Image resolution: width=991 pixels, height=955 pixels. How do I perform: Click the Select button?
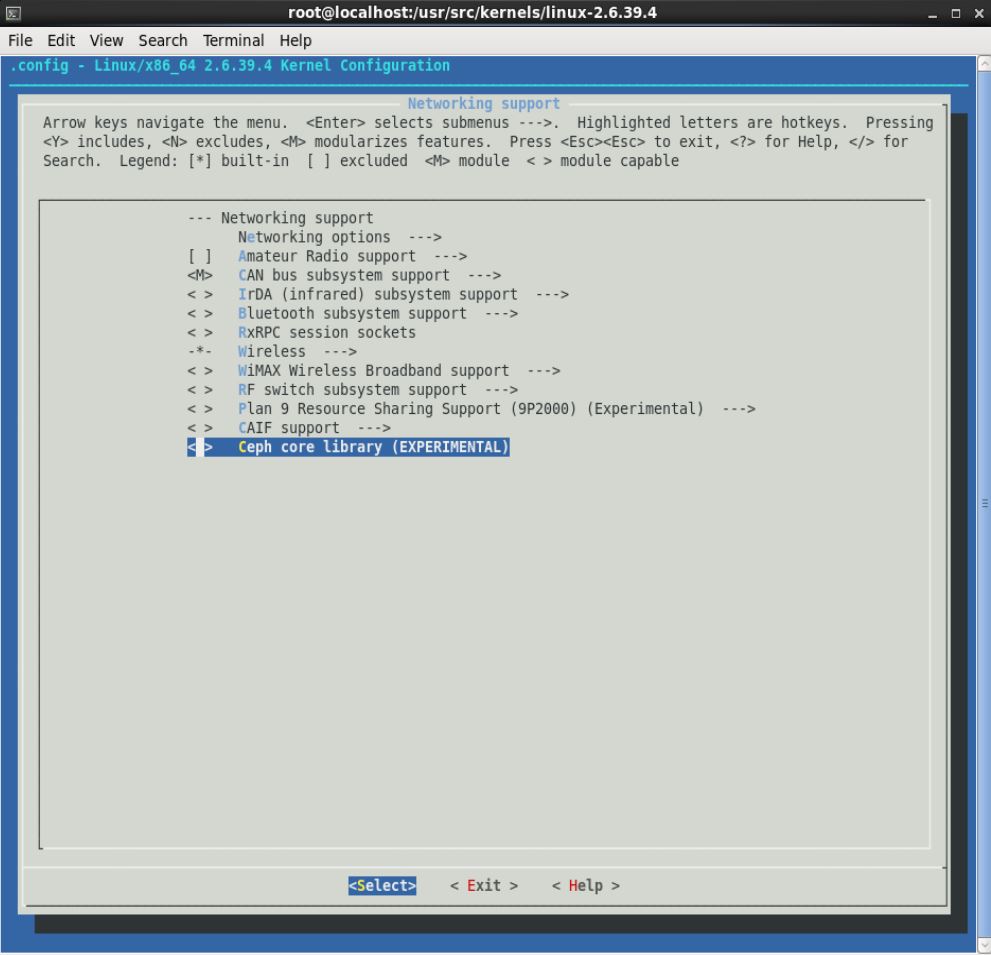pos(382,886)
